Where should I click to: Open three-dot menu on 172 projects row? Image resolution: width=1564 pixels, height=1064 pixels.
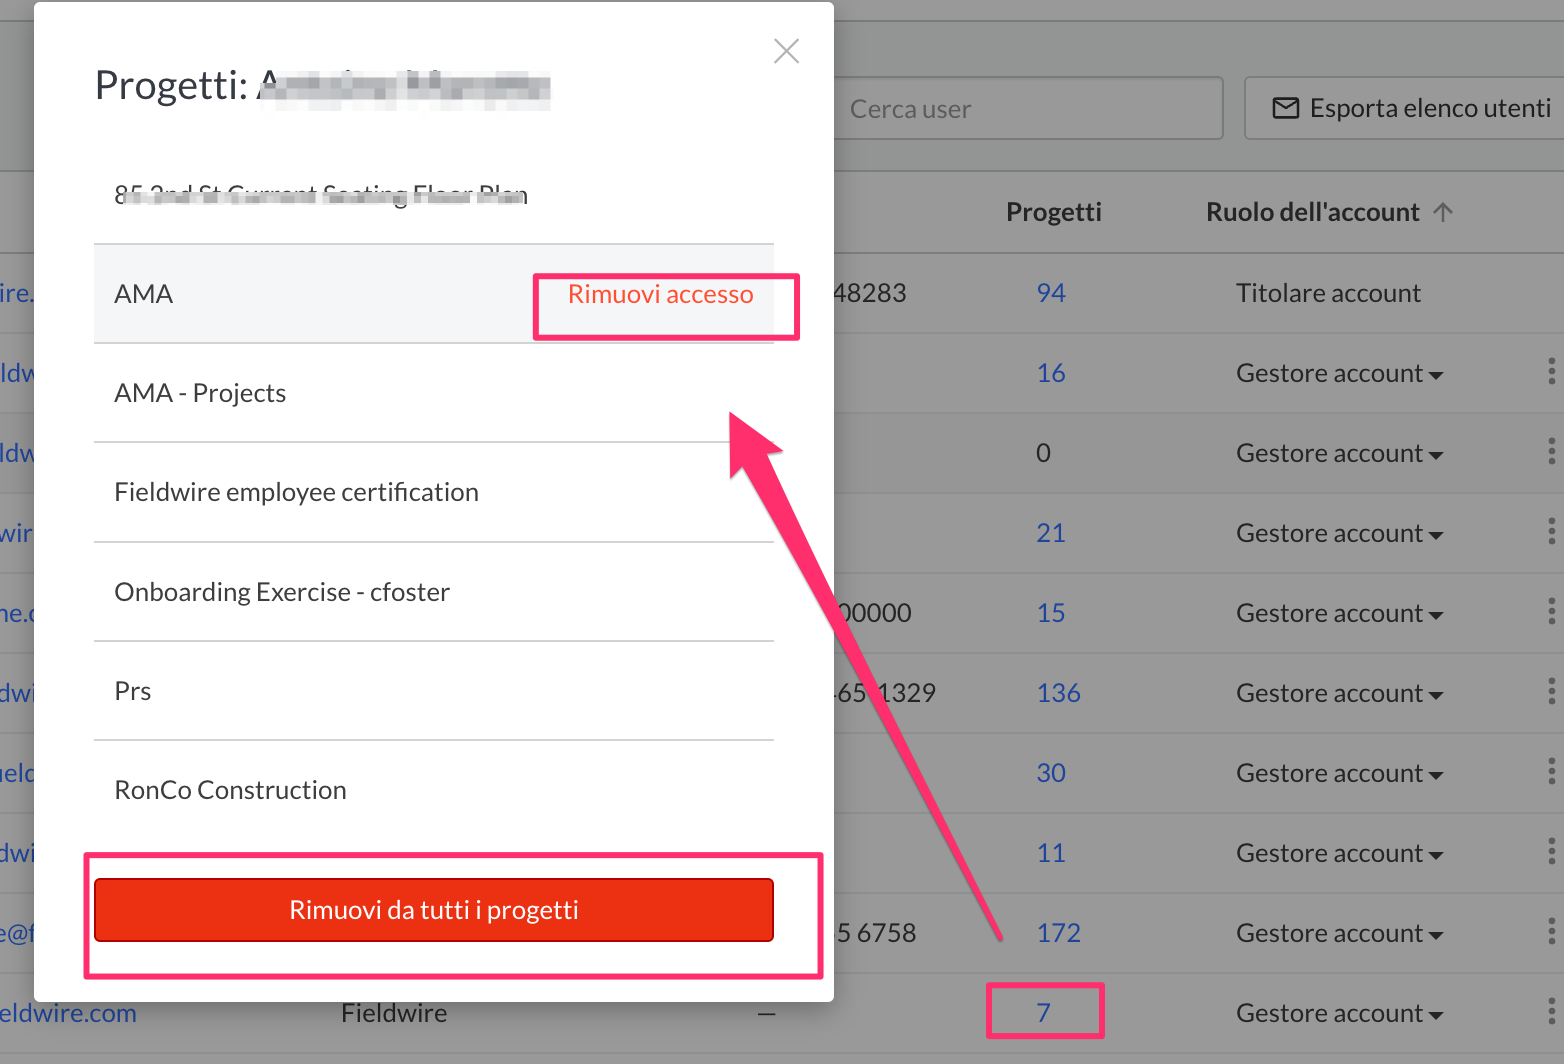point(1551,932)
